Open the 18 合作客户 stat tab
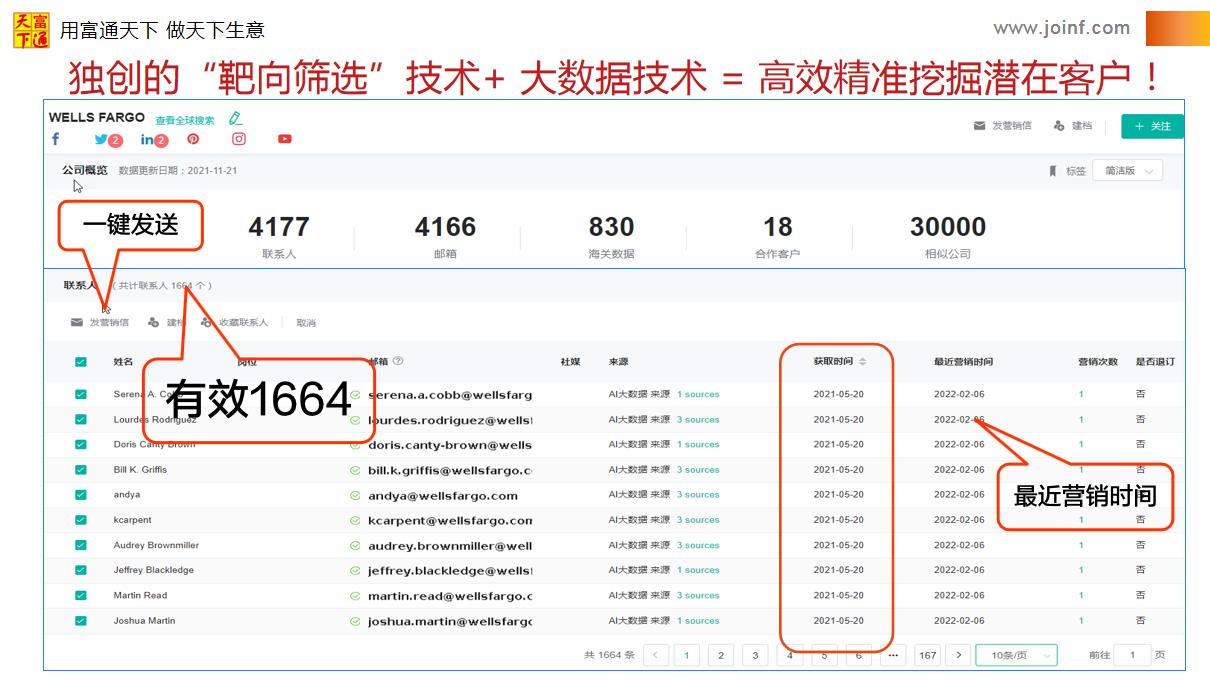The image size is (1210, 683). 777,238
